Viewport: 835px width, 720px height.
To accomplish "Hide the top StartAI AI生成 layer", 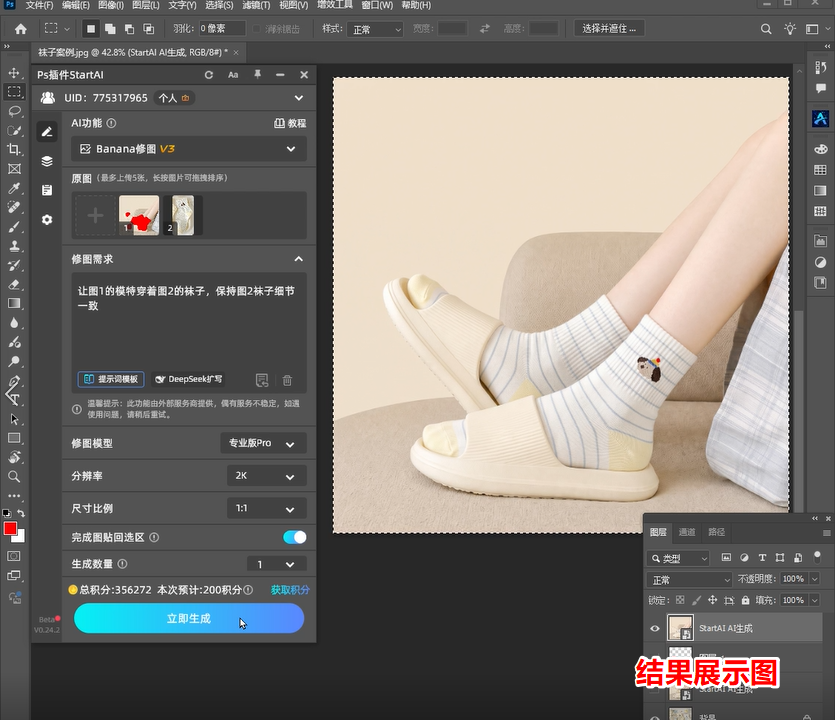I will 654,628.
